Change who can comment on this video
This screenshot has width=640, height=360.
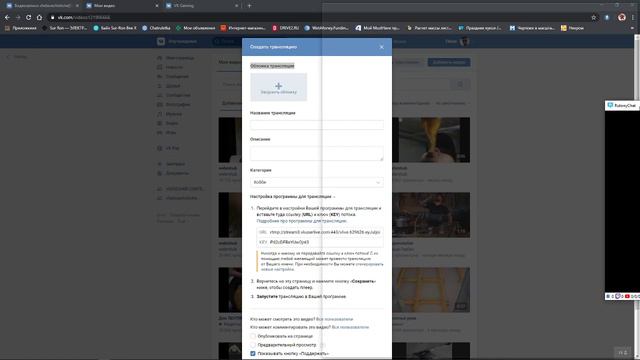350,327
